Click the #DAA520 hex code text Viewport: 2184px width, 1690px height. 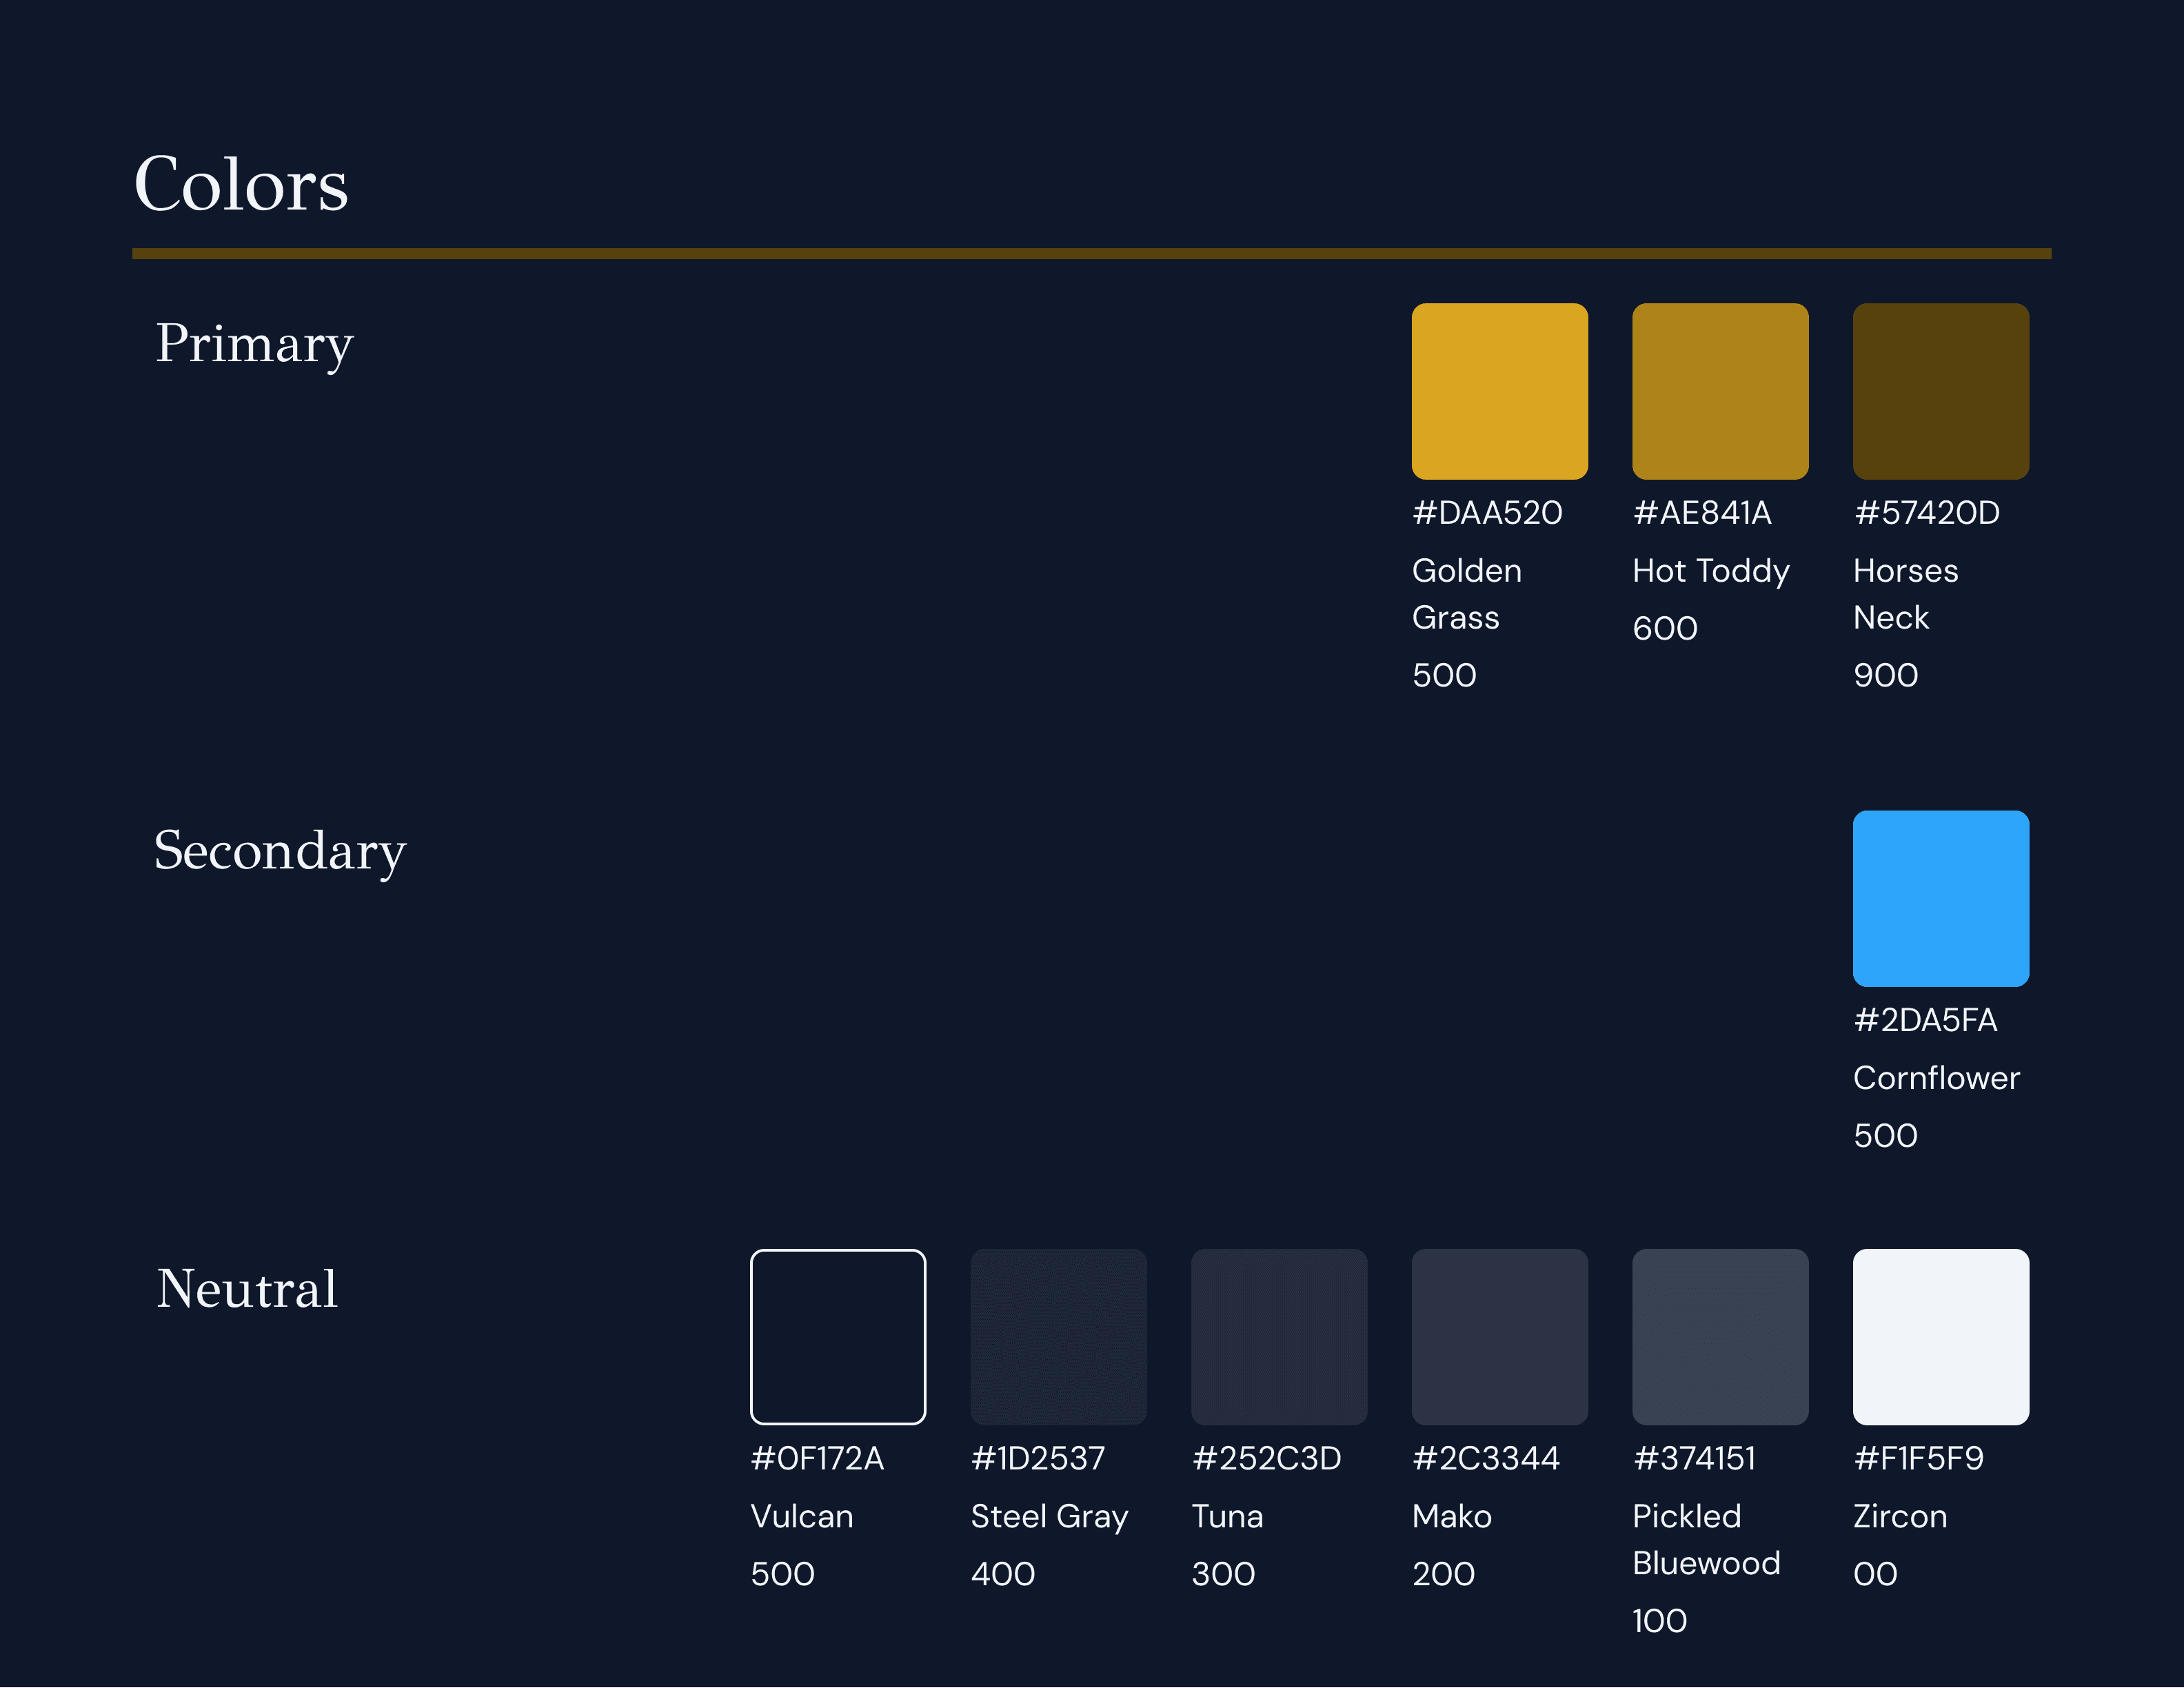[1487, 513]
